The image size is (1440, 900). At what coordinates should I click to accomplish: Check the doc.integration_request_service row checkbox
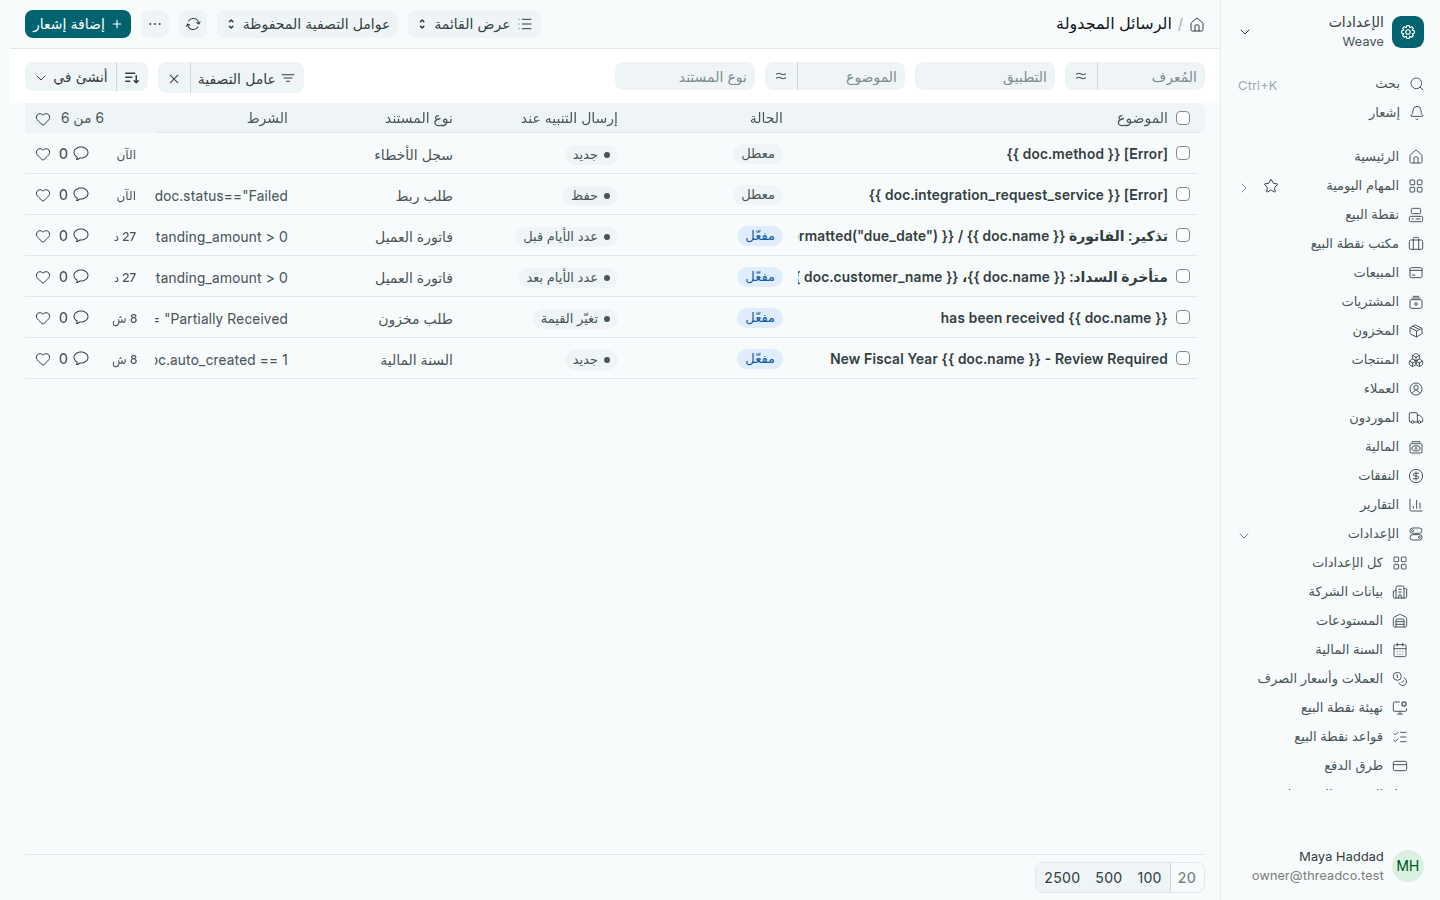(x=1183, y=195)
